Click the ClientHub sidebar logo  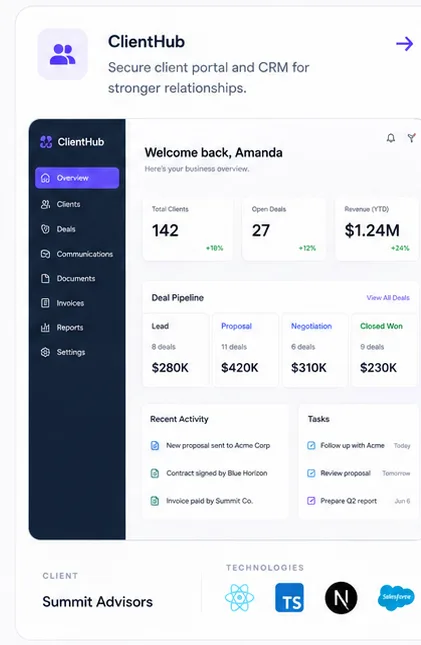pyautogui.click(x=72, y=142)
